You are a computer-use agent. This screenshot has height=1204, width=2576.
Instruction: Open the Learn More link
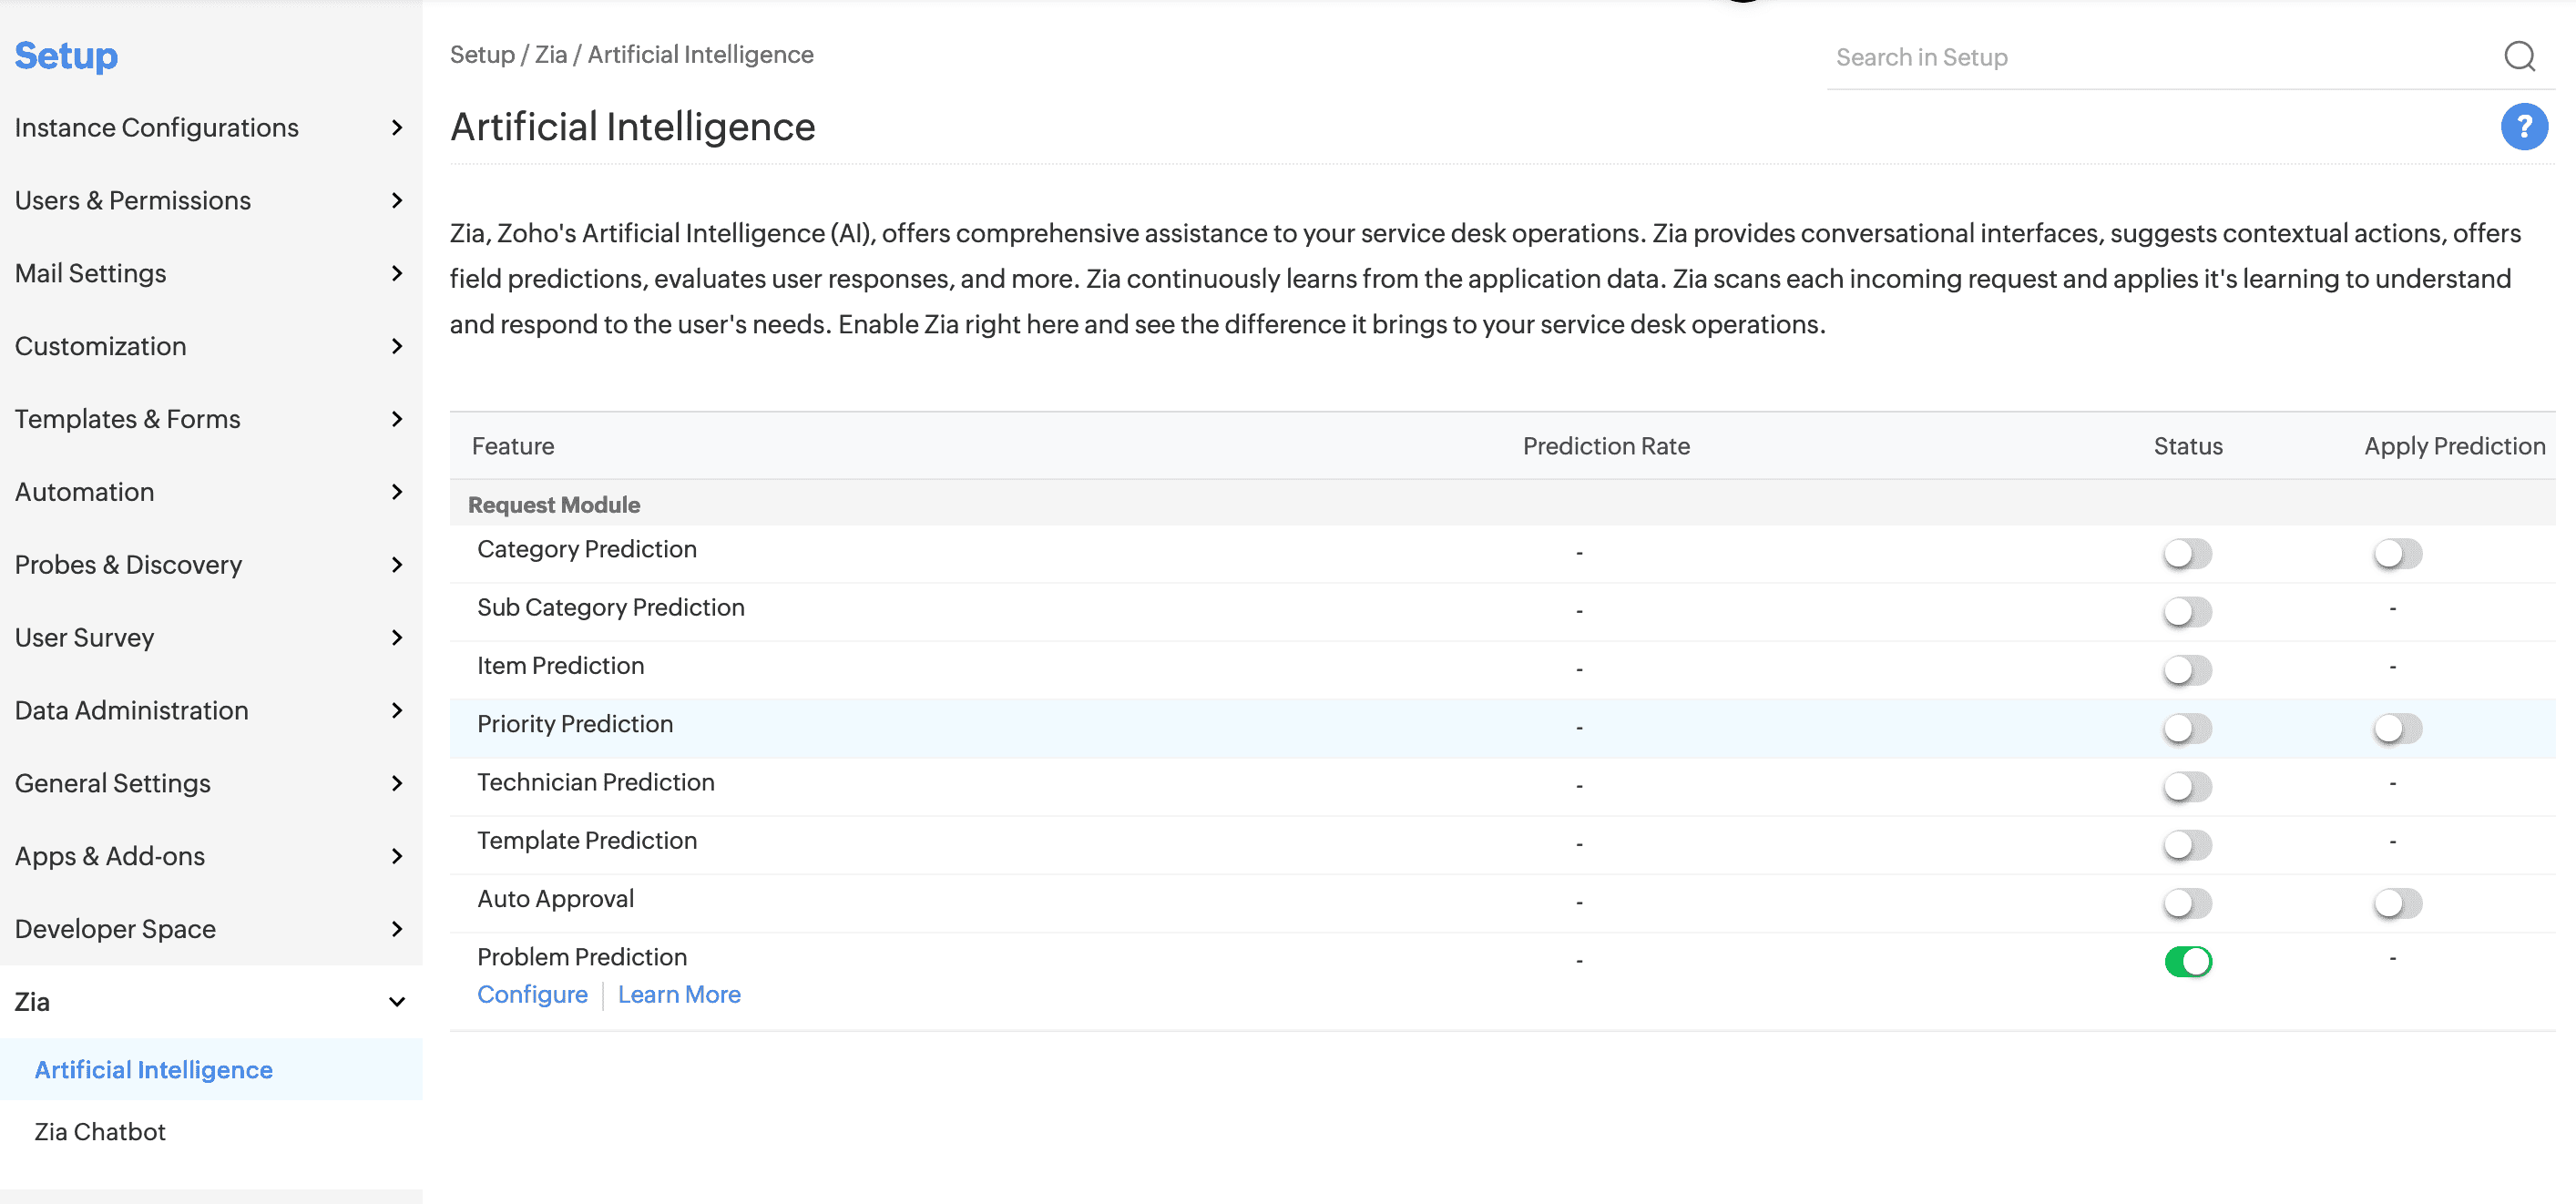tap(679, 995)
